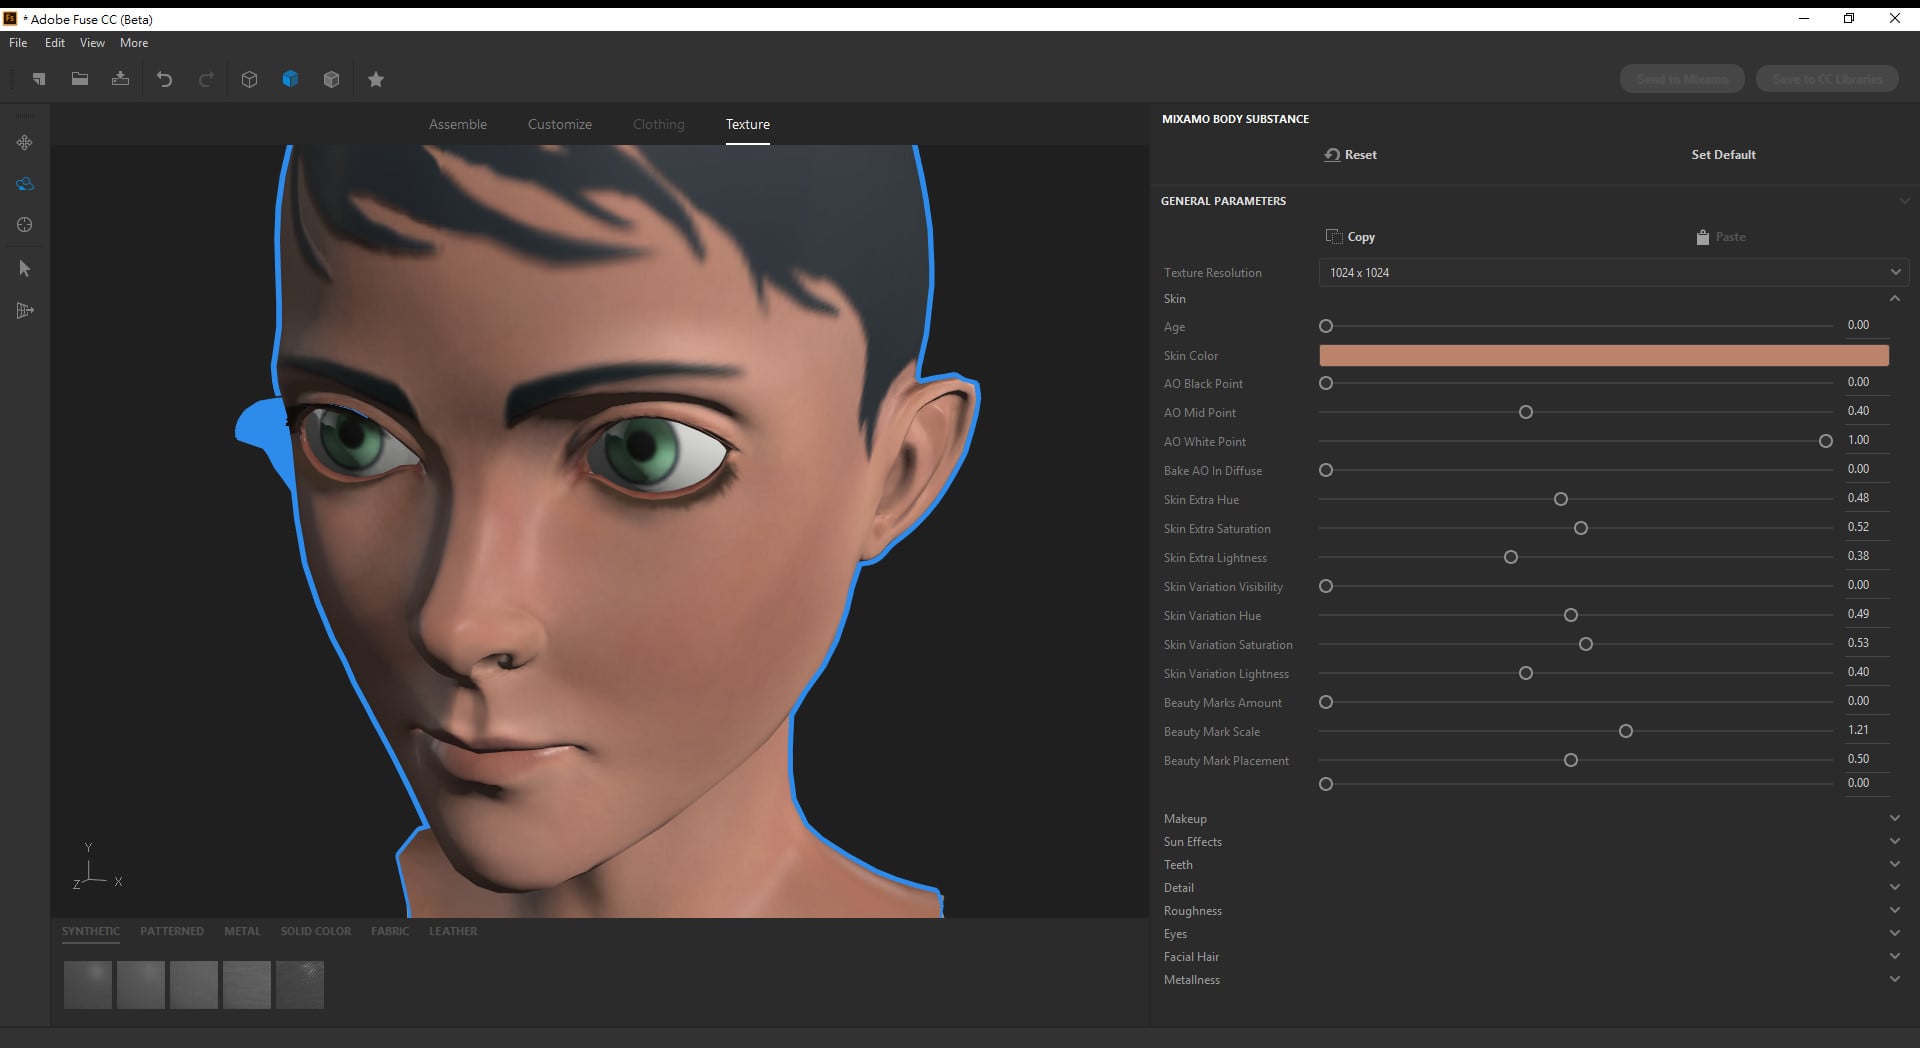This screenshot has height=1048, width=1920.
Task: Click the Set Default button
Action: [x=1723, y=155]
